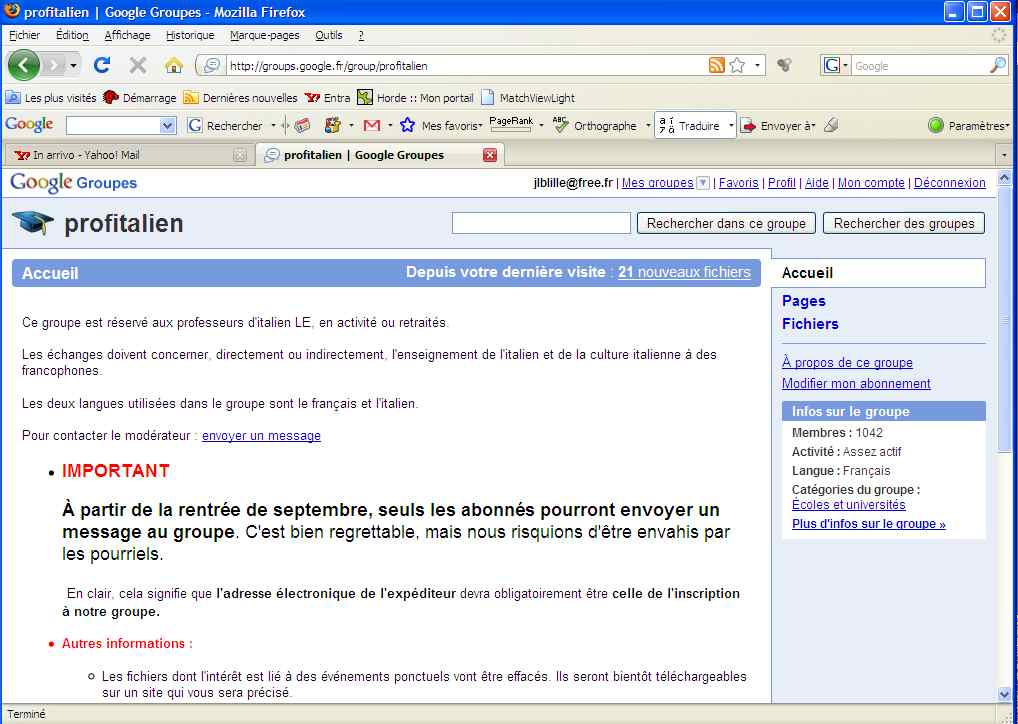Click the page scrollbar up arrow
This screenshot has width=1018, height=724.
(x=1004, y=177)
